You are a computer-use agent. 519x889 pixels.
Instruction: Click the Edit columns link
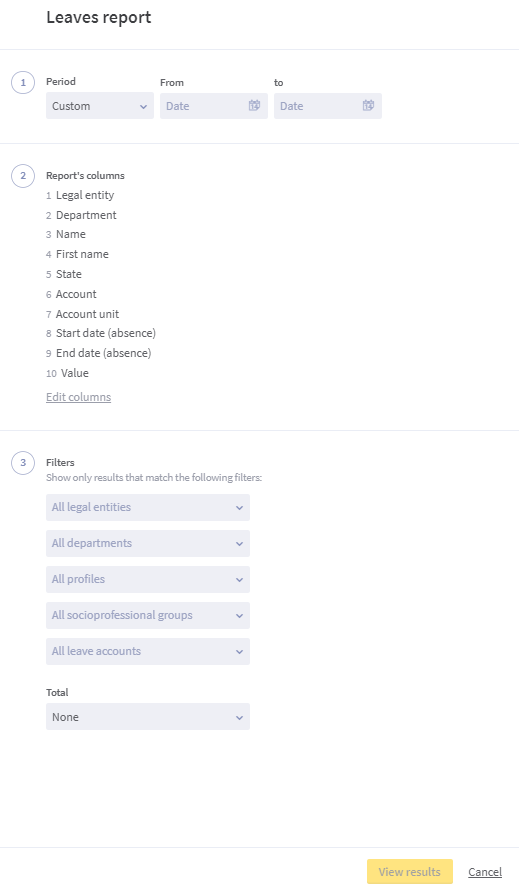pos(78,397)
